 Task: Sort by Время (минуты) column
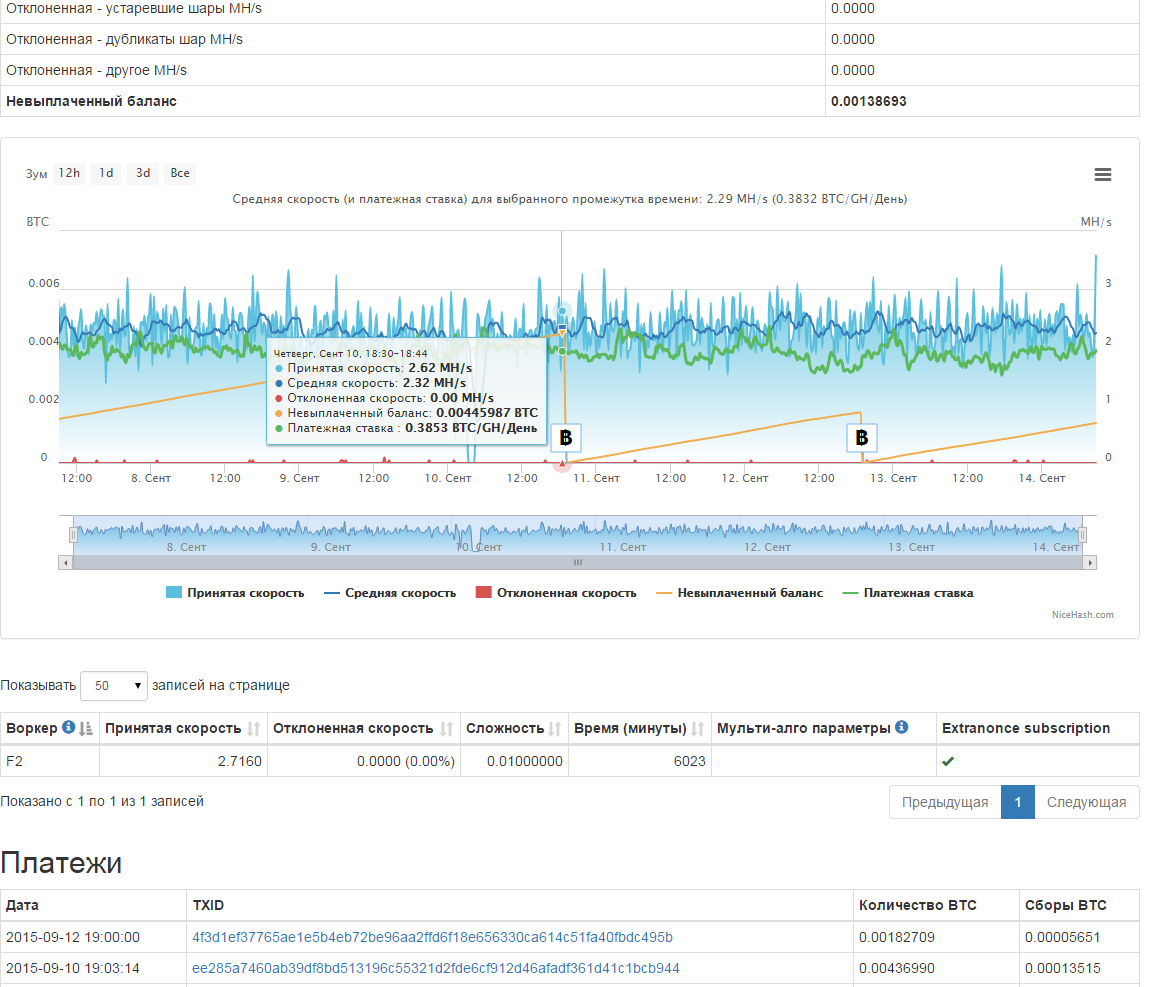point(698,729)
